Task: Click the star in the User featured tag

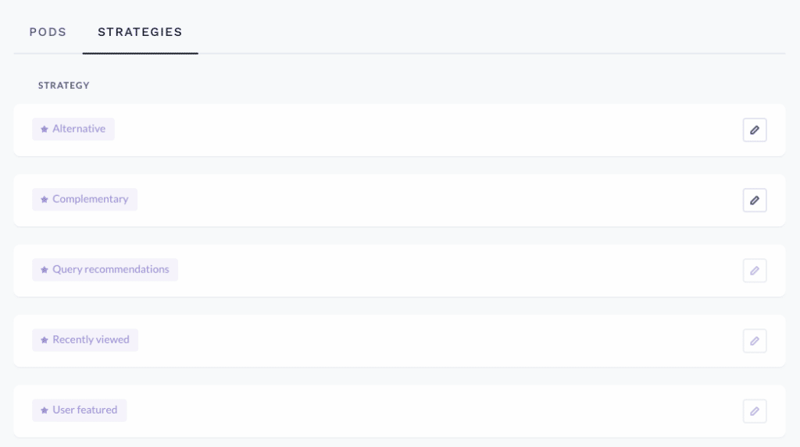Action: tap(44, 410)
